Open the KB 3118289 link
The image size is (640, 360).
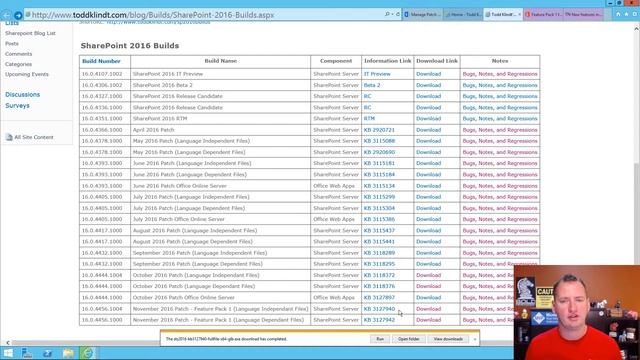(379, 253)
